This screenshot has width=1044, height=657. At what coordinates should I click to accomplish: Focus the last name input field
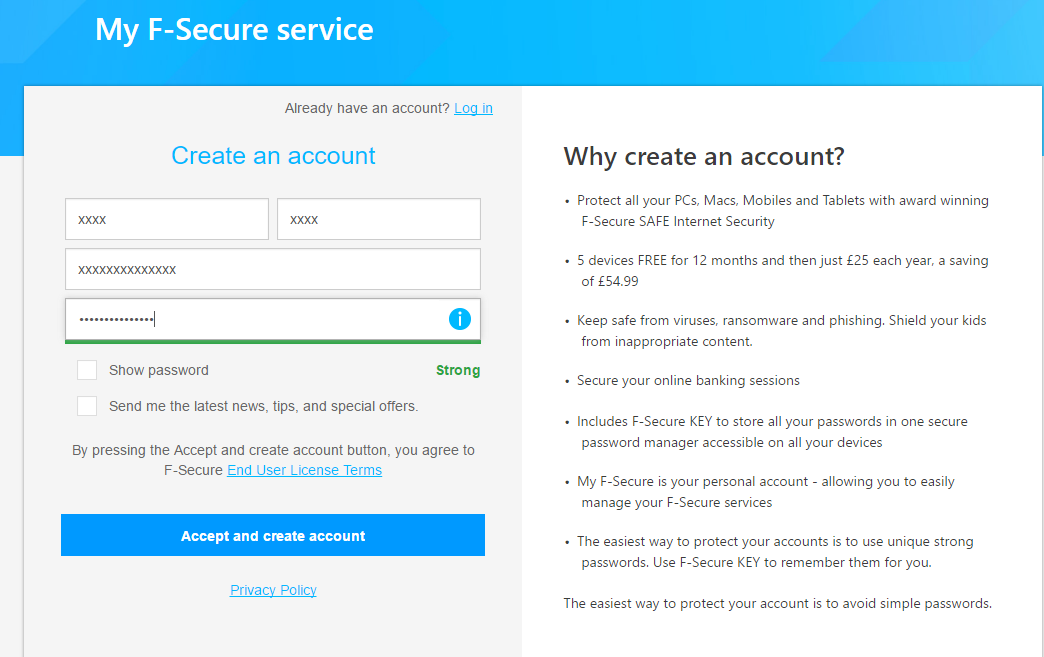click(379, 219)
